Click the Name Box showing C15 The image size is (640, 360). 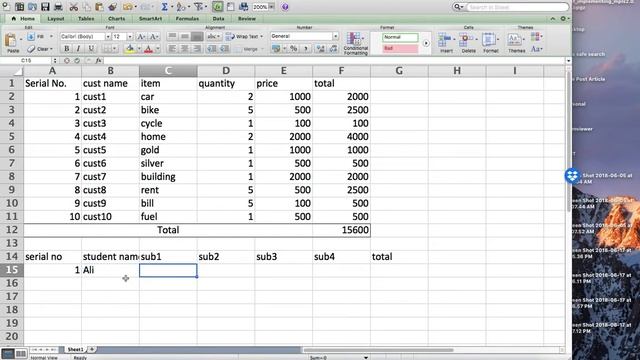point(26,60)
